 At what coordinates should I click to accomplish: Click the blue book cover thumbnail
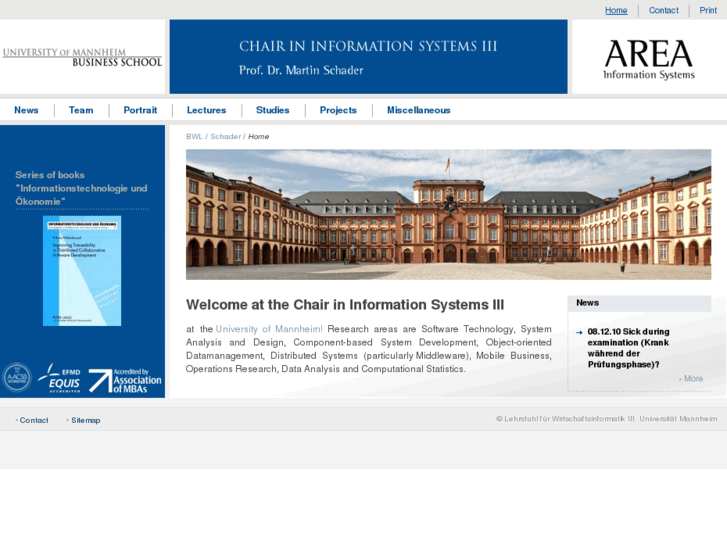point(82,271)
